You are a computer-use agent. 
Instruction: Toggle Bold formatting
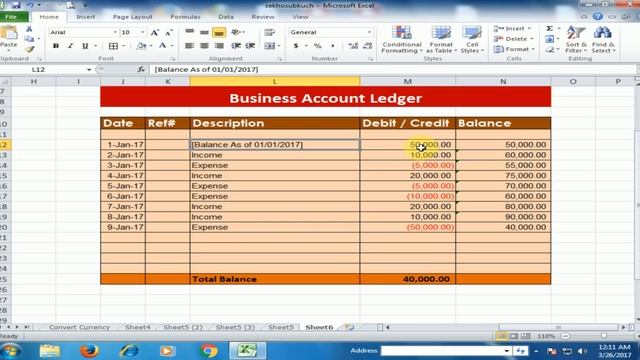coord(56,46)
